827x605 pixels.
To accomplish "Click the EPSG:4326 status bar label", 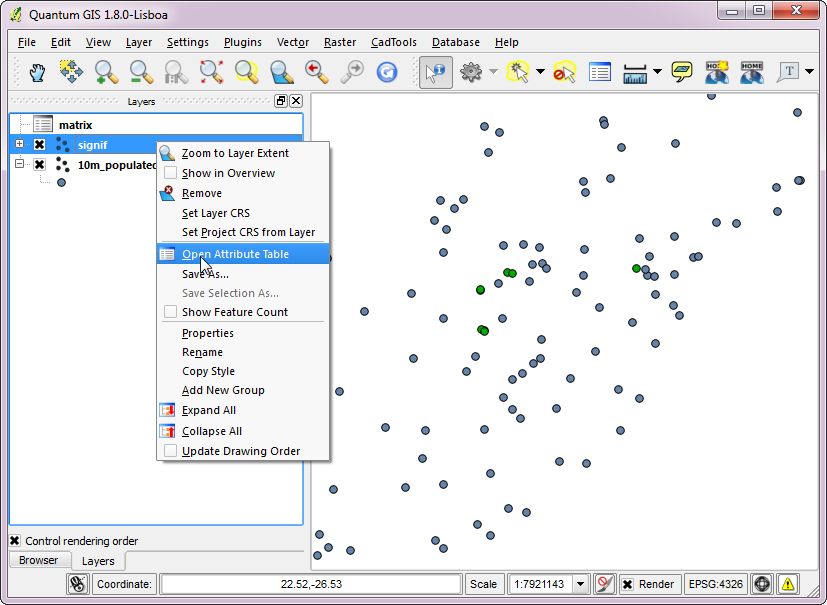I will point(715,584).
